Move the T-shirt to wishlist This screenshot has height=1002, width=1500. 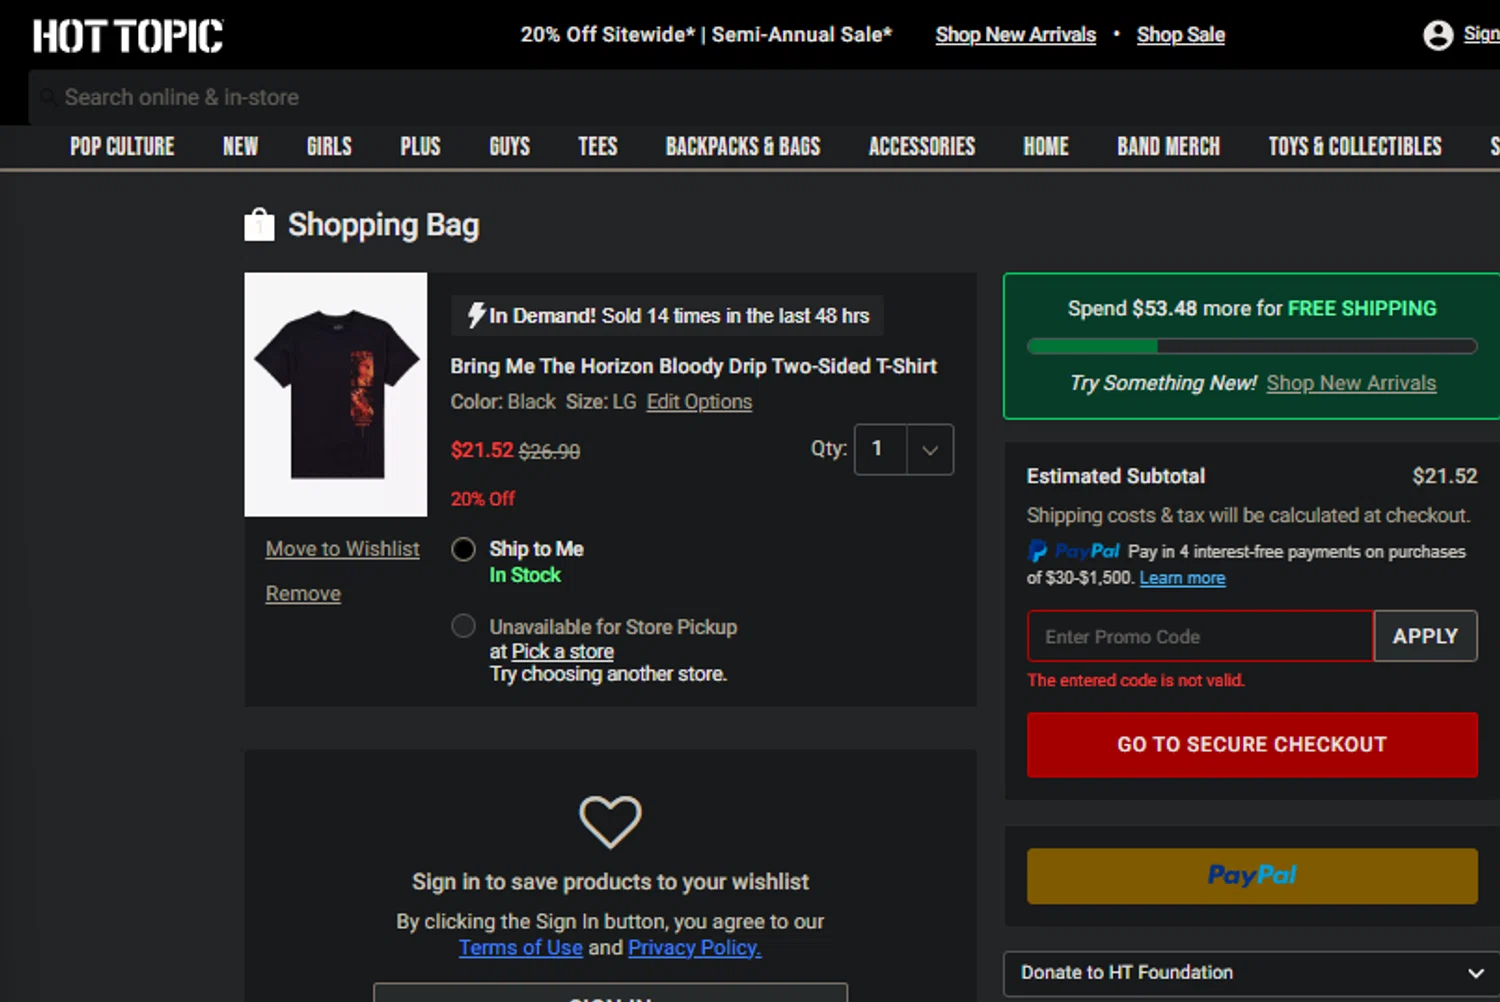click(342, 549)
